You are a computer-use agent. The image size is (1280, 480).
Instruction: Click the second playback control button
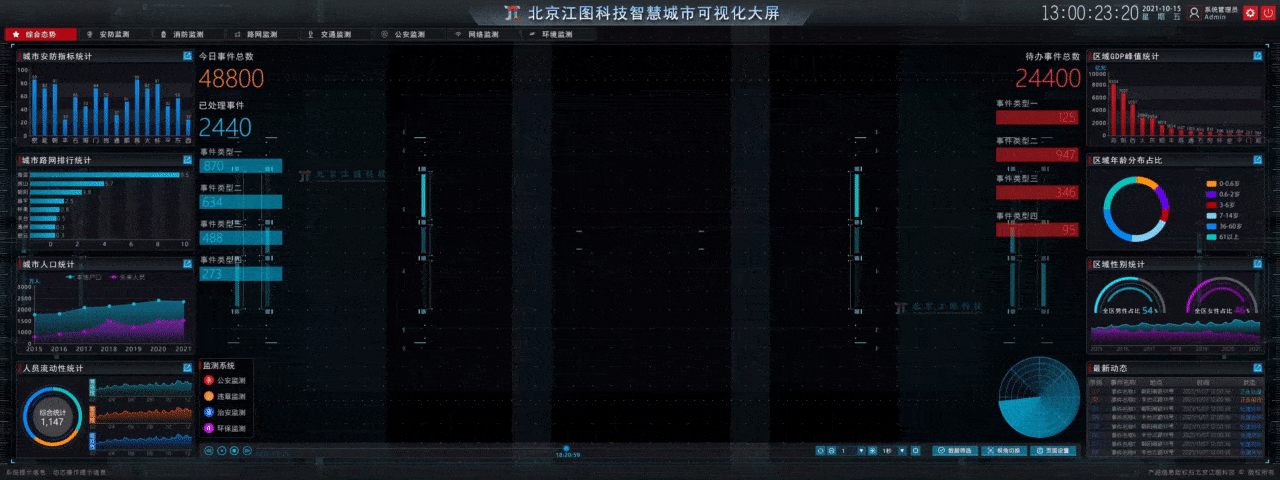tap(222, 450)
